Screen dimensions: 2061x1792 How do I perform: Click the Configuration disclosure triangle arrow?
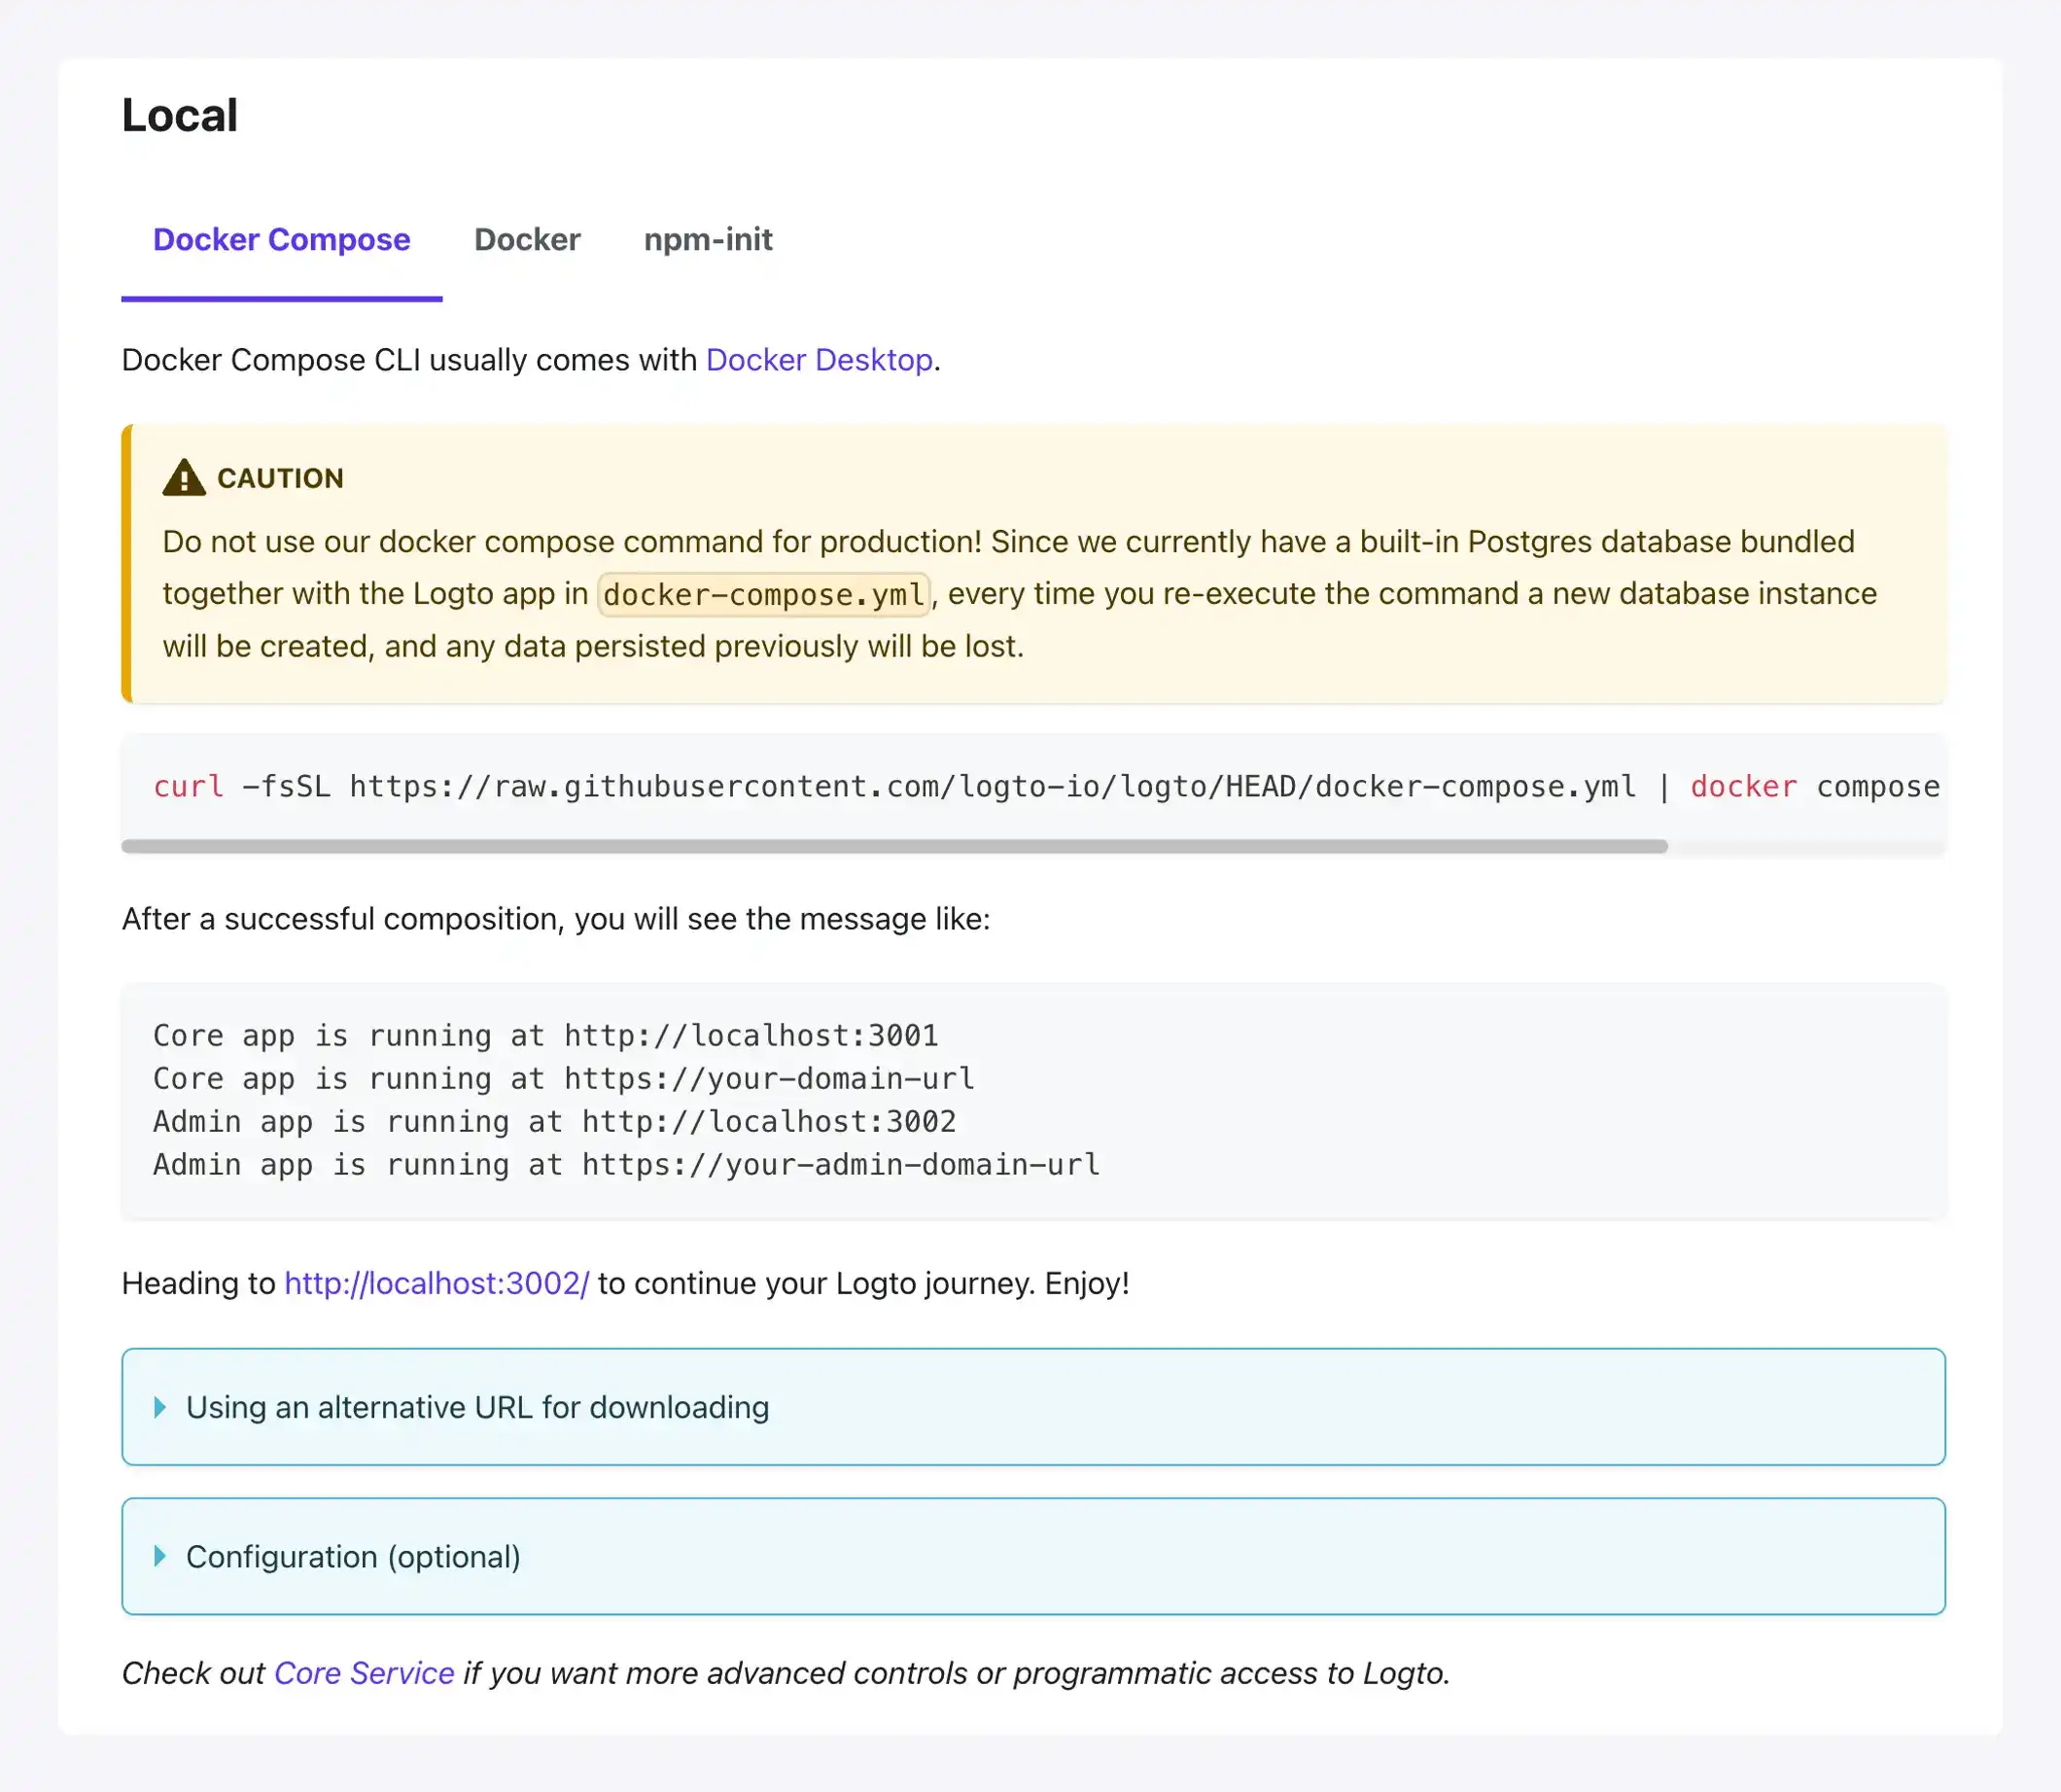pyautogui.click(x=160, y=1557)
